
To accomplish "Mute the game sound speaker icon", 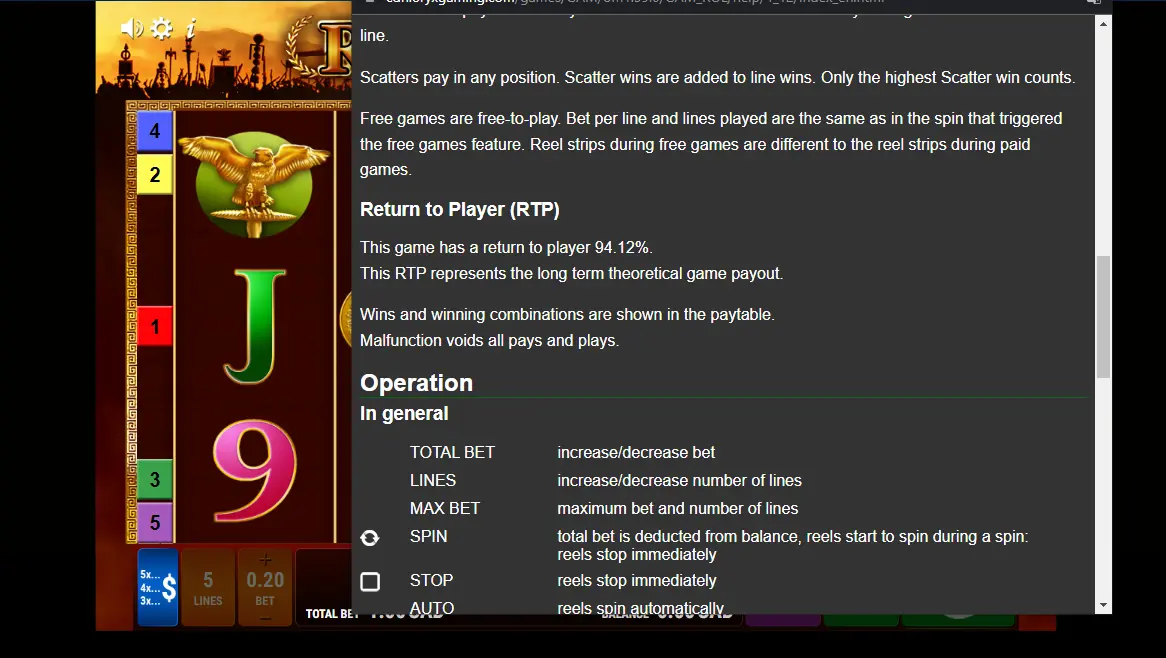I will [132, 28].
